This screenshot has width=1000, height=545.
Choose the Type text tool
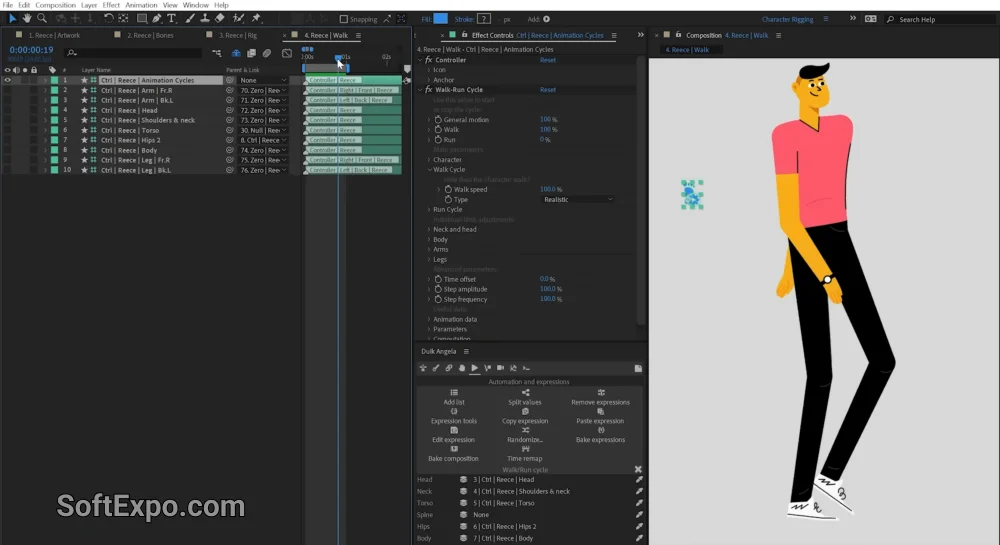[172, 18]
